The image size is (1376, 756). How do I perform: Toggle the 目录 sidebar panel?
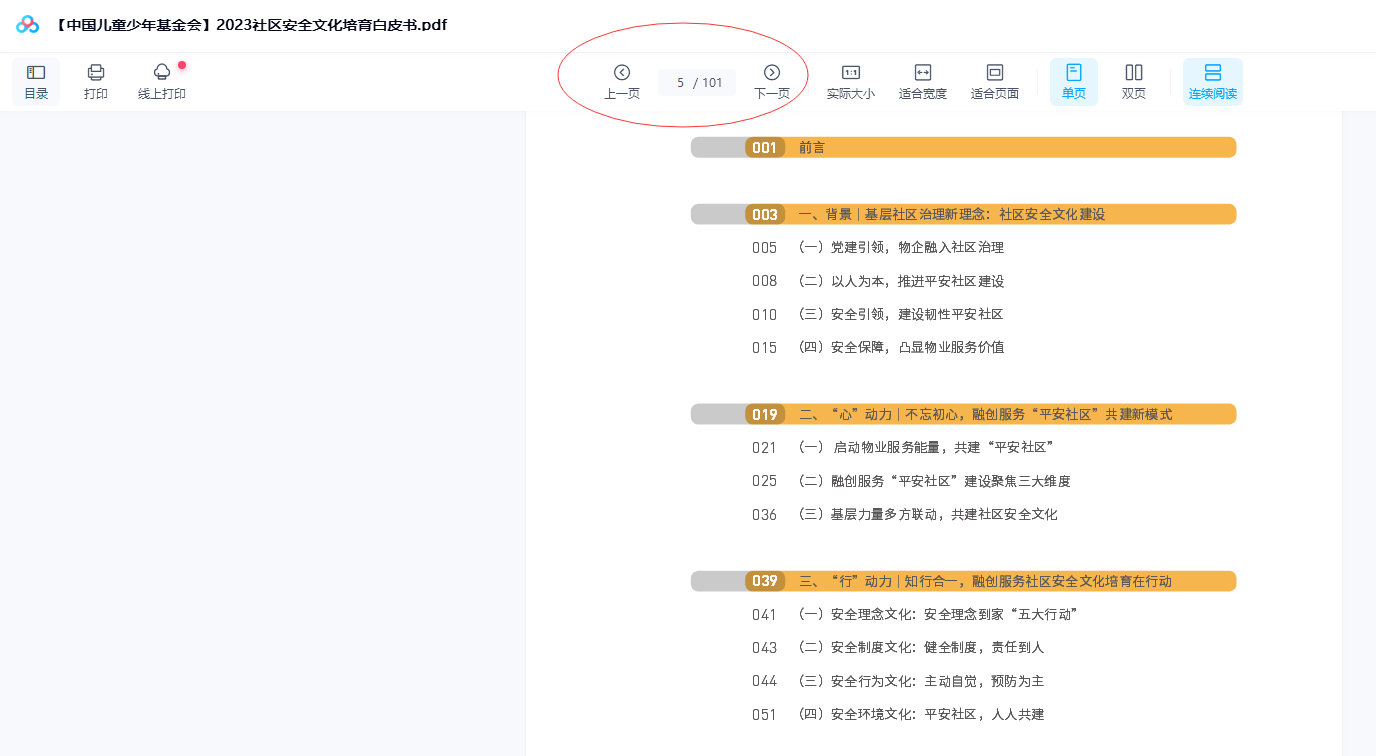36,81
